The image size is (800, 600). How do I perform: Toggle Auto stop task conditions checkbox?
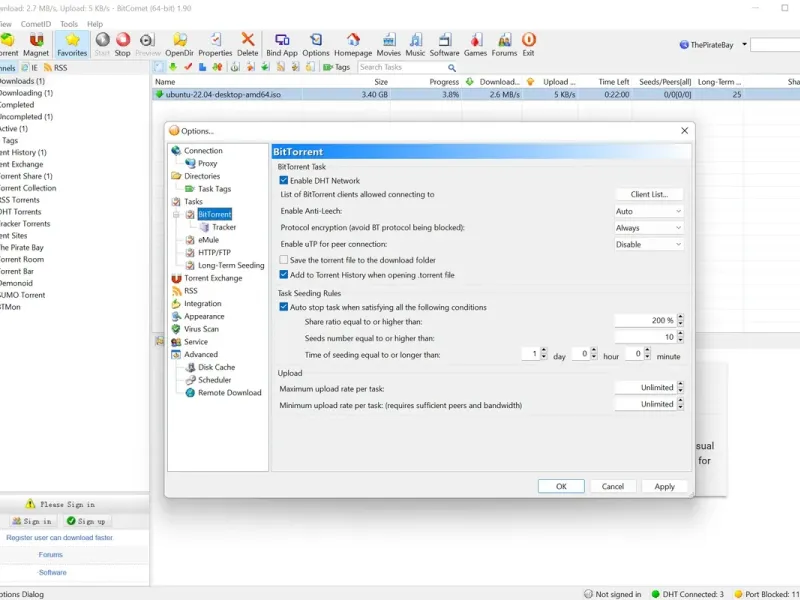coord(284,307)
